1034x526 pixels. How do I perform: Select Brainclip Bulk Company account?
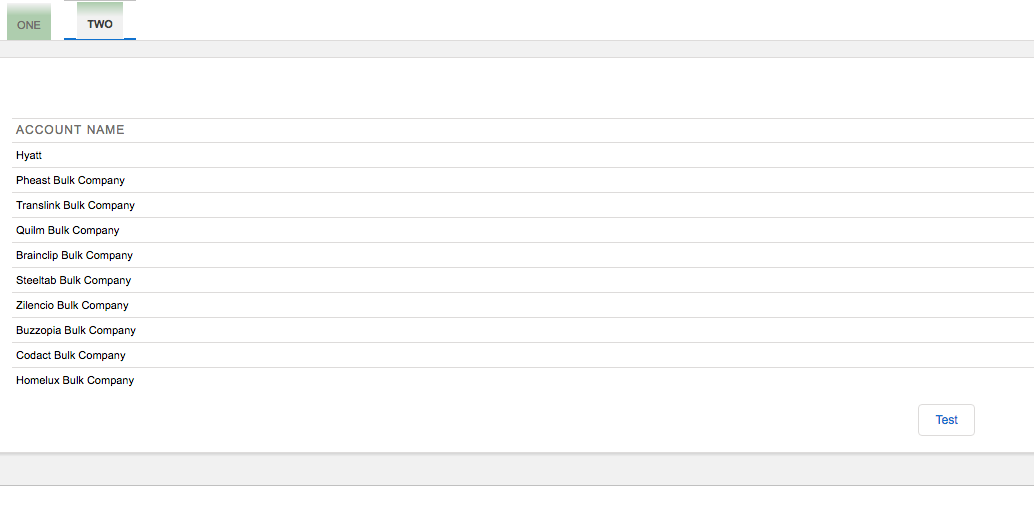74,255
